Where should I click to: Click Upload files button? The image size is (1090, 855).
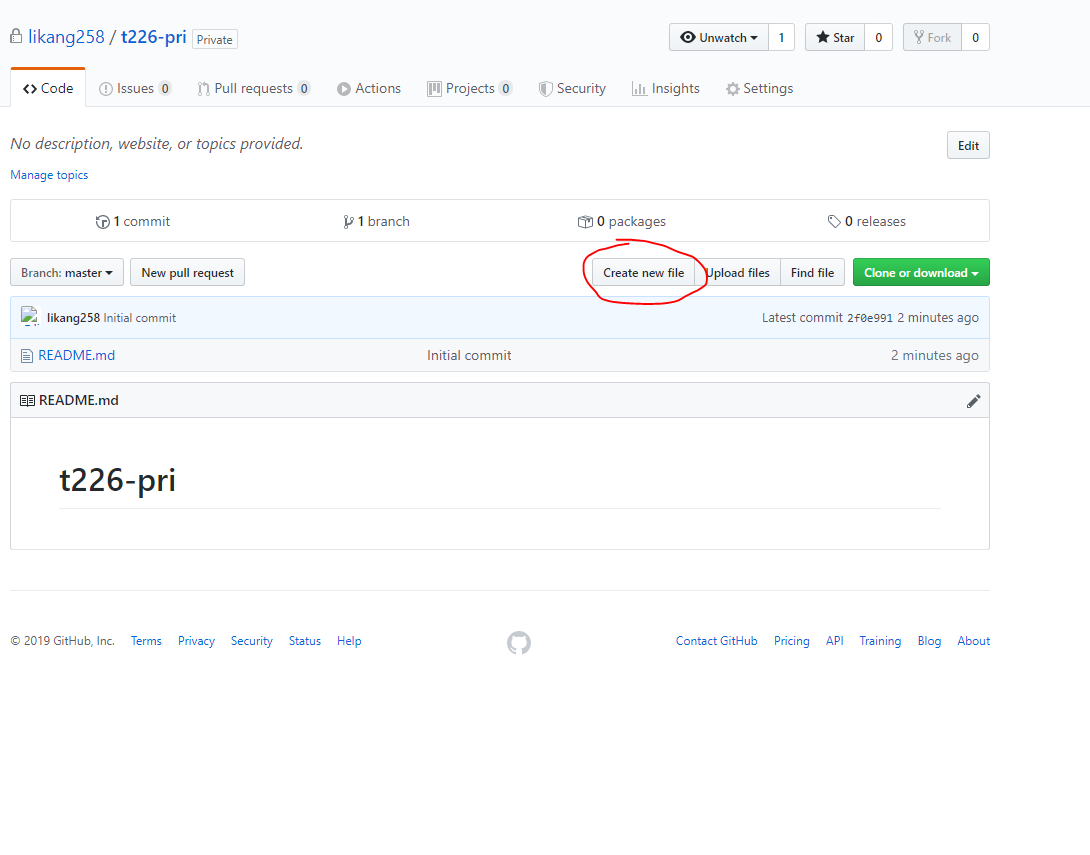(x=738, y=272)
